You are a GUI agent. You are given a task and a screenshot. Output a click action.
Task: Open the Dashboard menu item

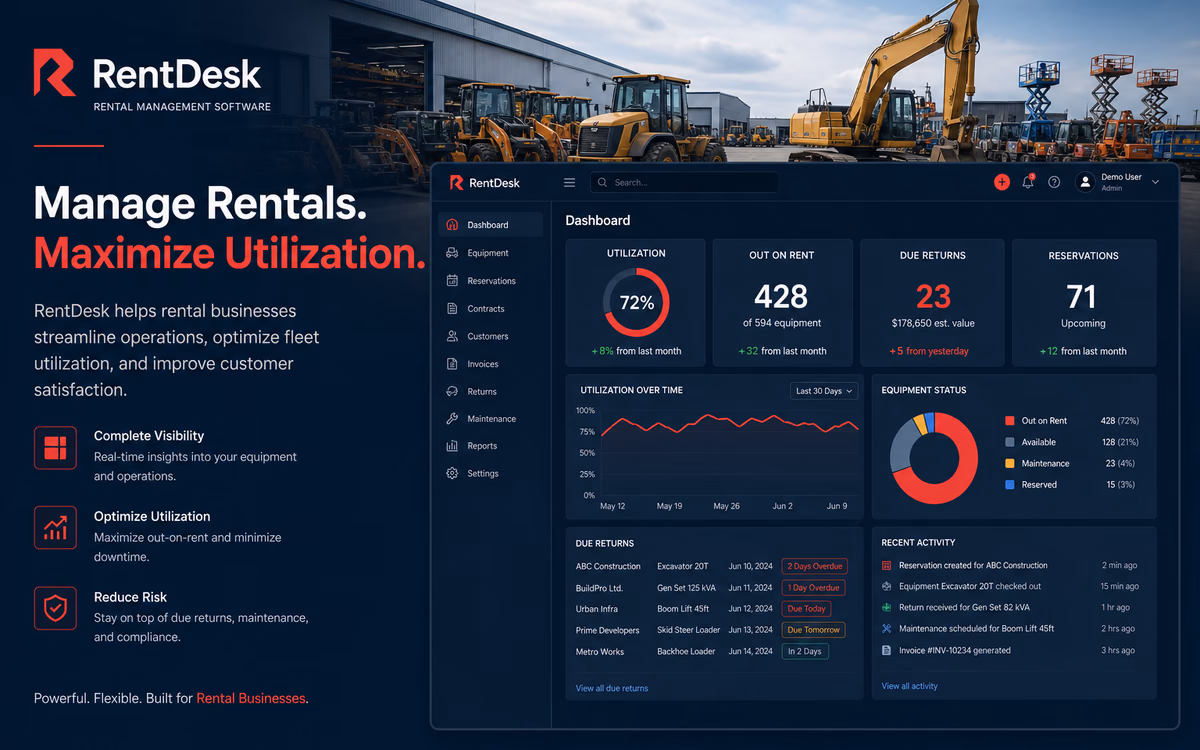[x=491, y=225]
